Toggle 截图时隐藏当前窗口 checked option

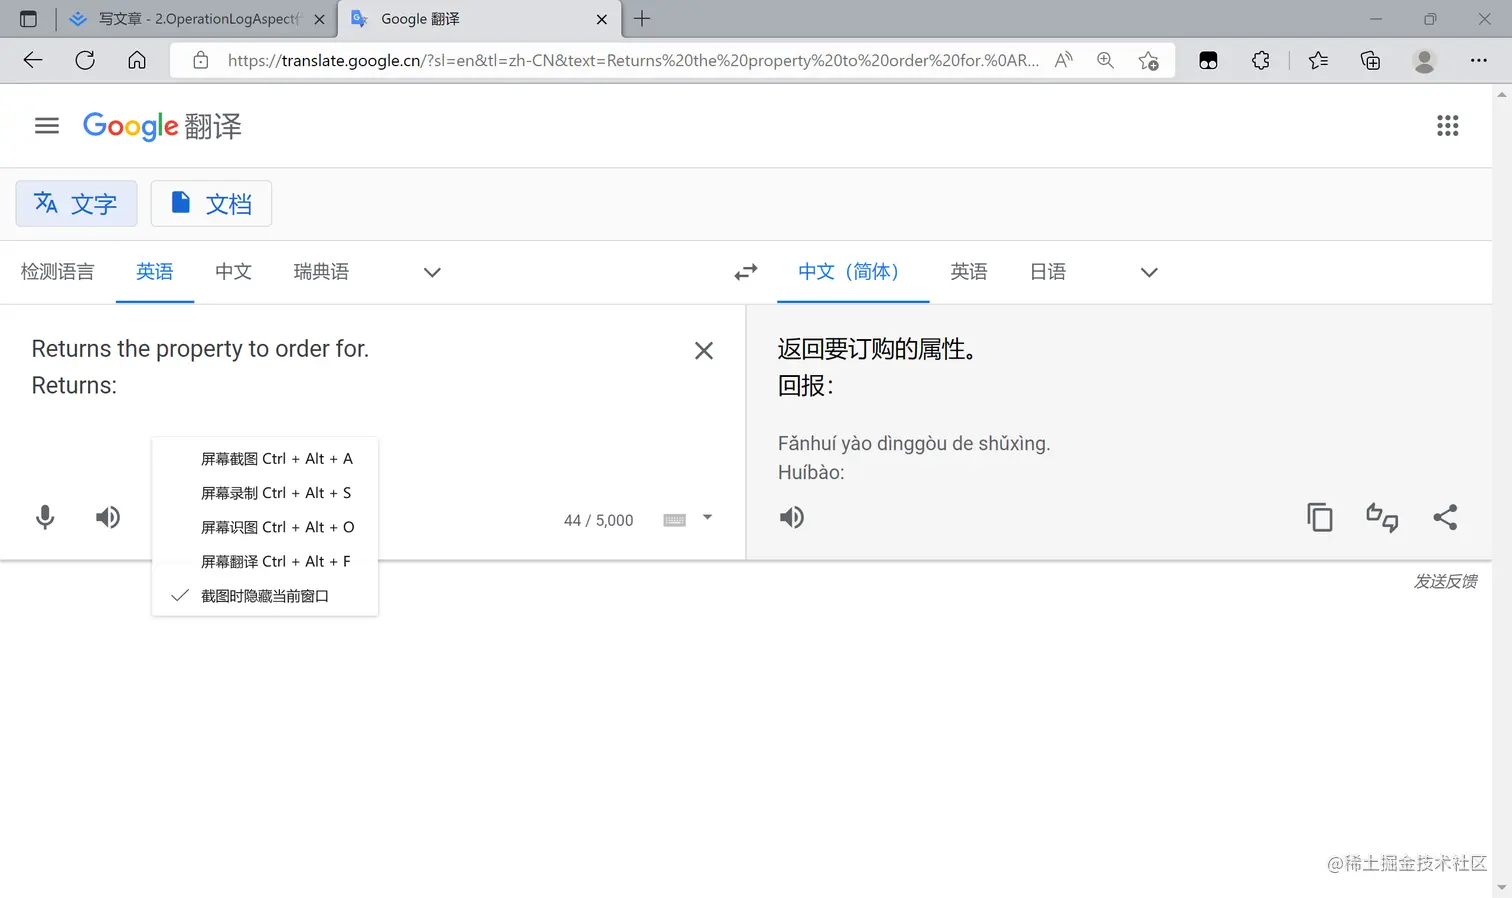tap(265, 596)
